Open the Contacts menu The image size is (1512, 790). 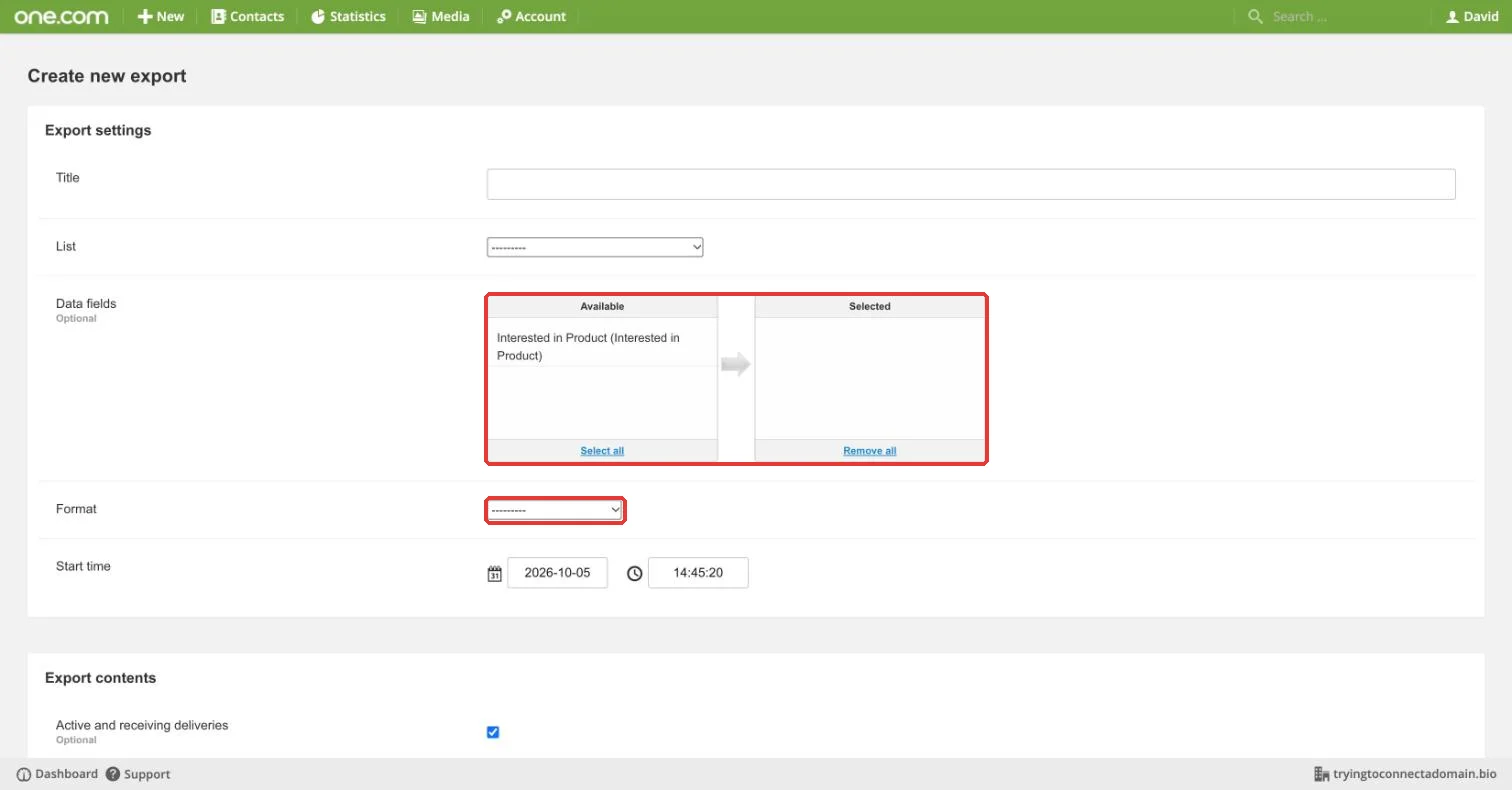pos(247,16)
